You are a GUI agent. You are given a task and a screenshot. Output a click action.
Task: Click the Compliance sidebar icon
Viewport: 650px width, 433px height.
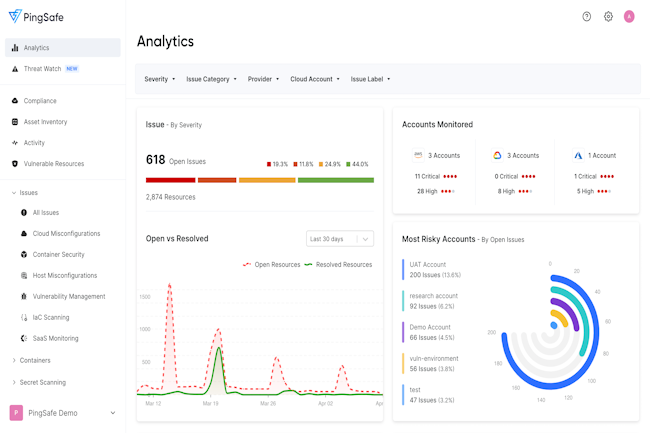point(15,101)
